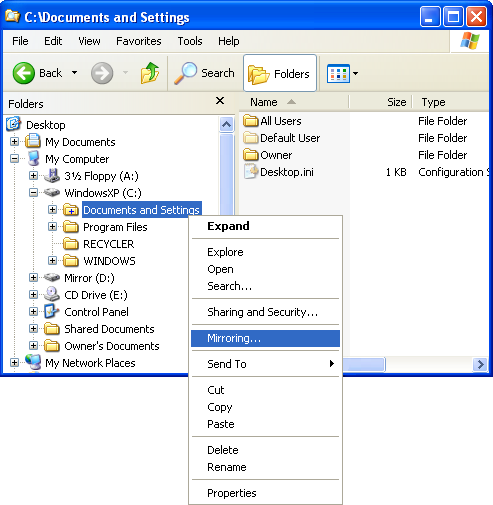Open the File menu
The image size is (493, 505).
20,41
